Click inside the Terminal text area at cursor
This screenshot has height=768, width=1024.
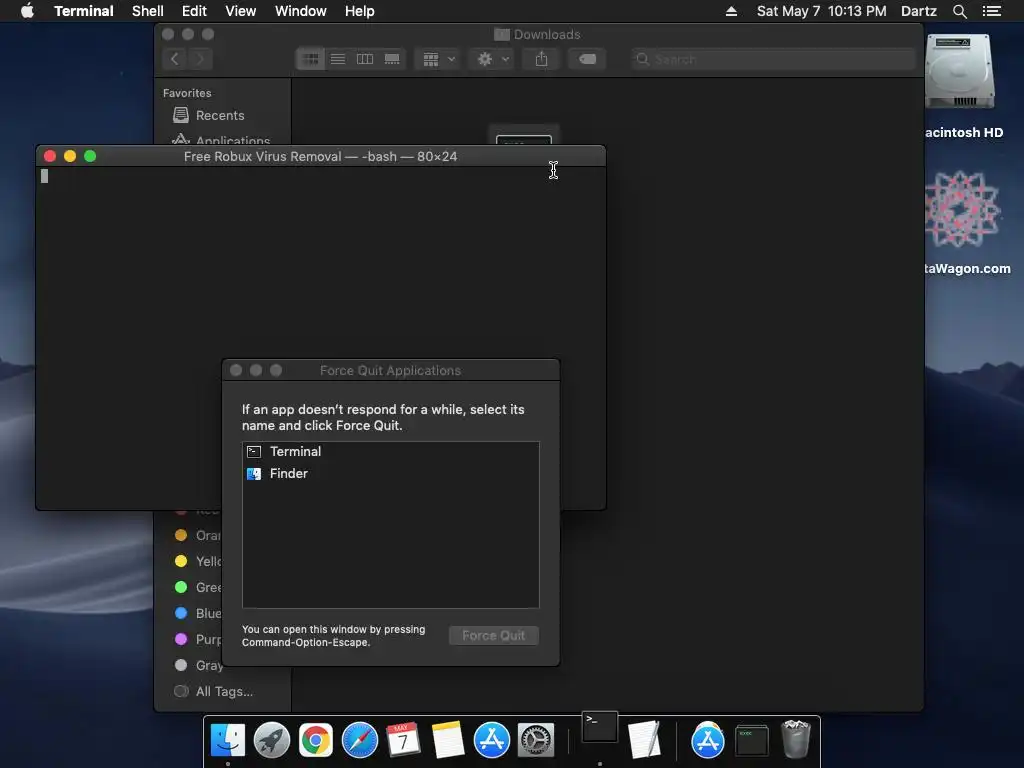pos(44,176)
